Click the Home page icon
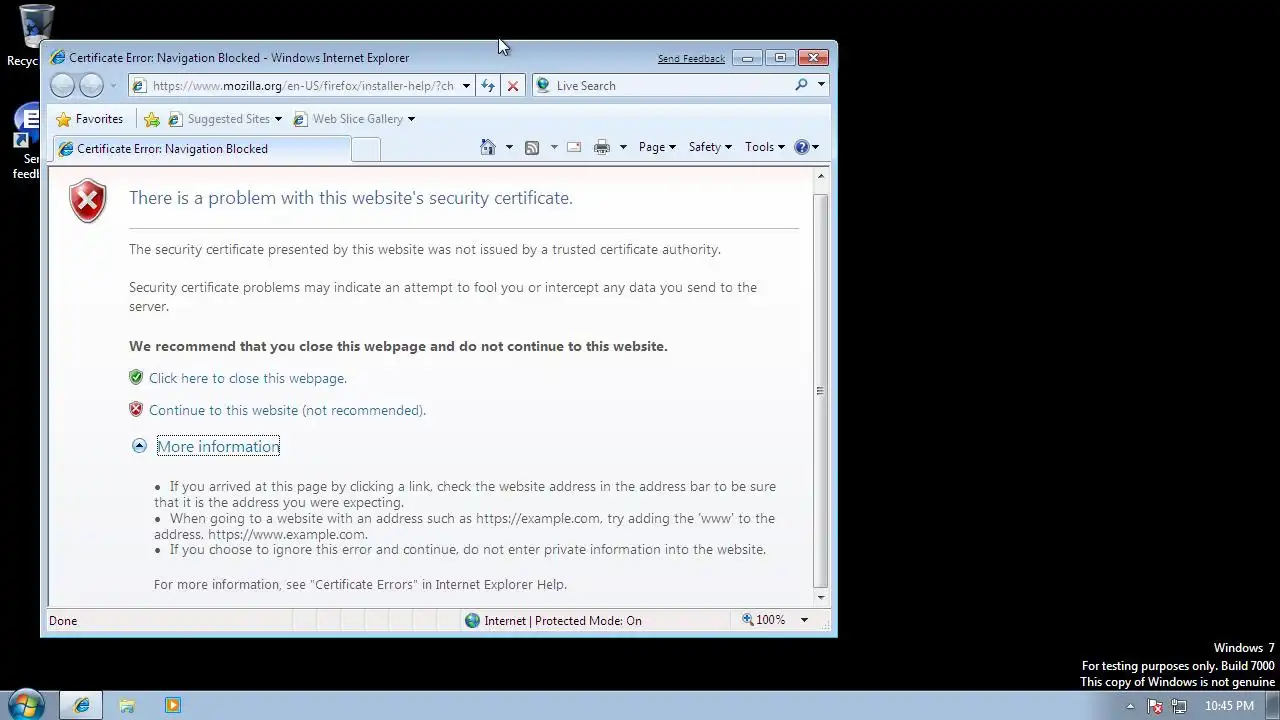 (x=488, y=147)
